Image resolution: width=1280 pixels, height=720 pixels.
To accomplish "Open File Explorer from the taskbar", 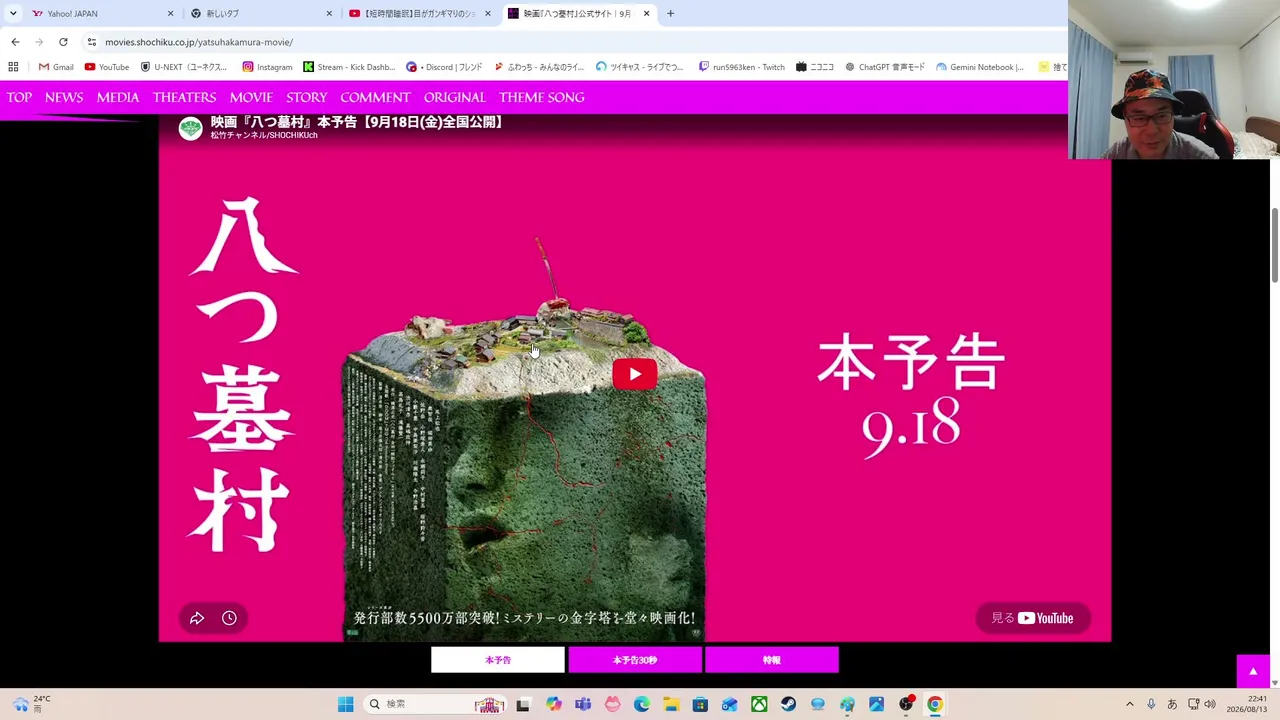I will click(x=671, y=704).
